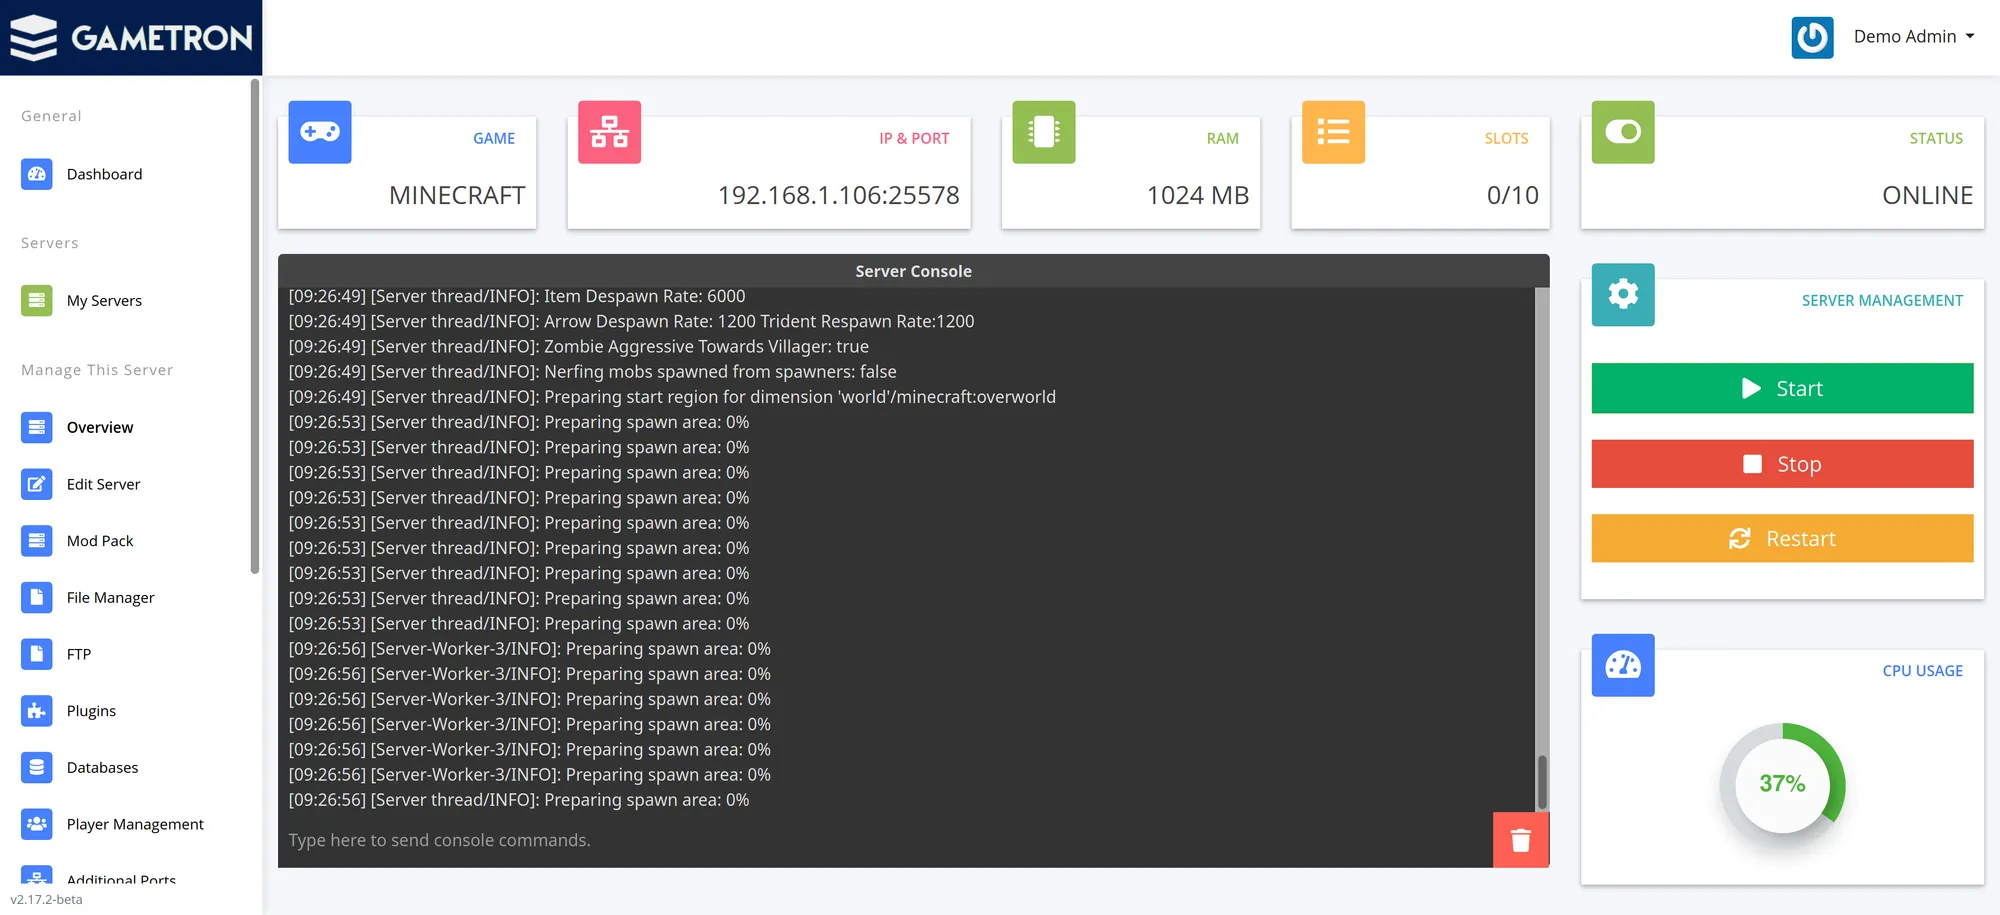Click the green Status toggle icon
Image resolution: width=2000 pixels, height=915 pixels.
(1623, 132)
